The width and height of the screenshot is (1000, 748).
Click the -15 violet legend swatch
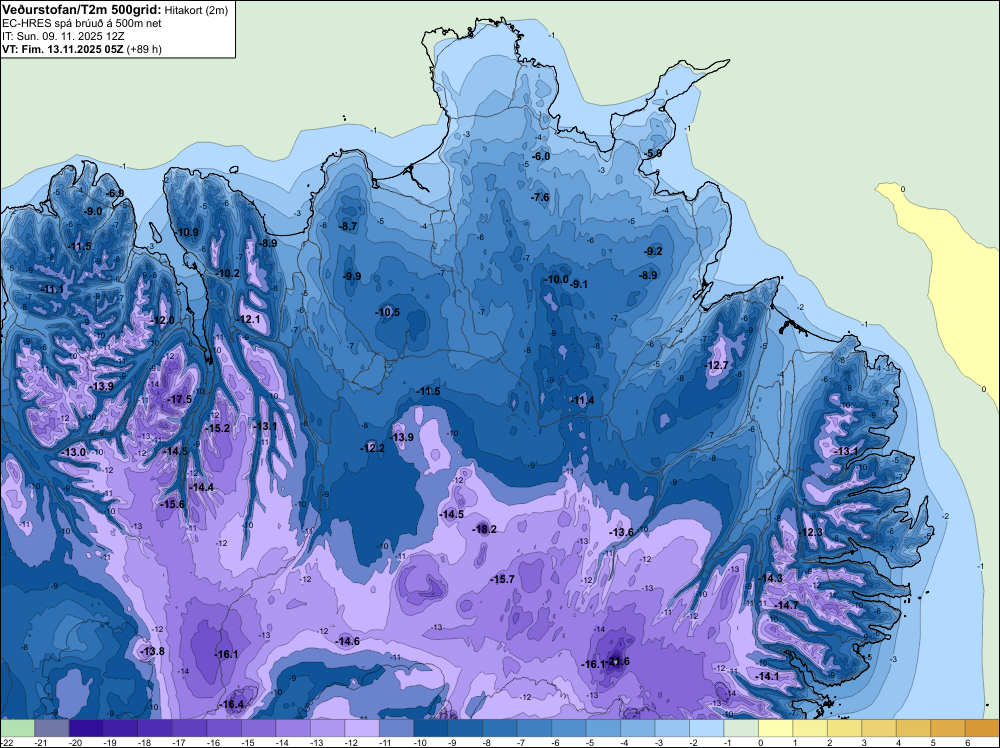coord(258,728)
